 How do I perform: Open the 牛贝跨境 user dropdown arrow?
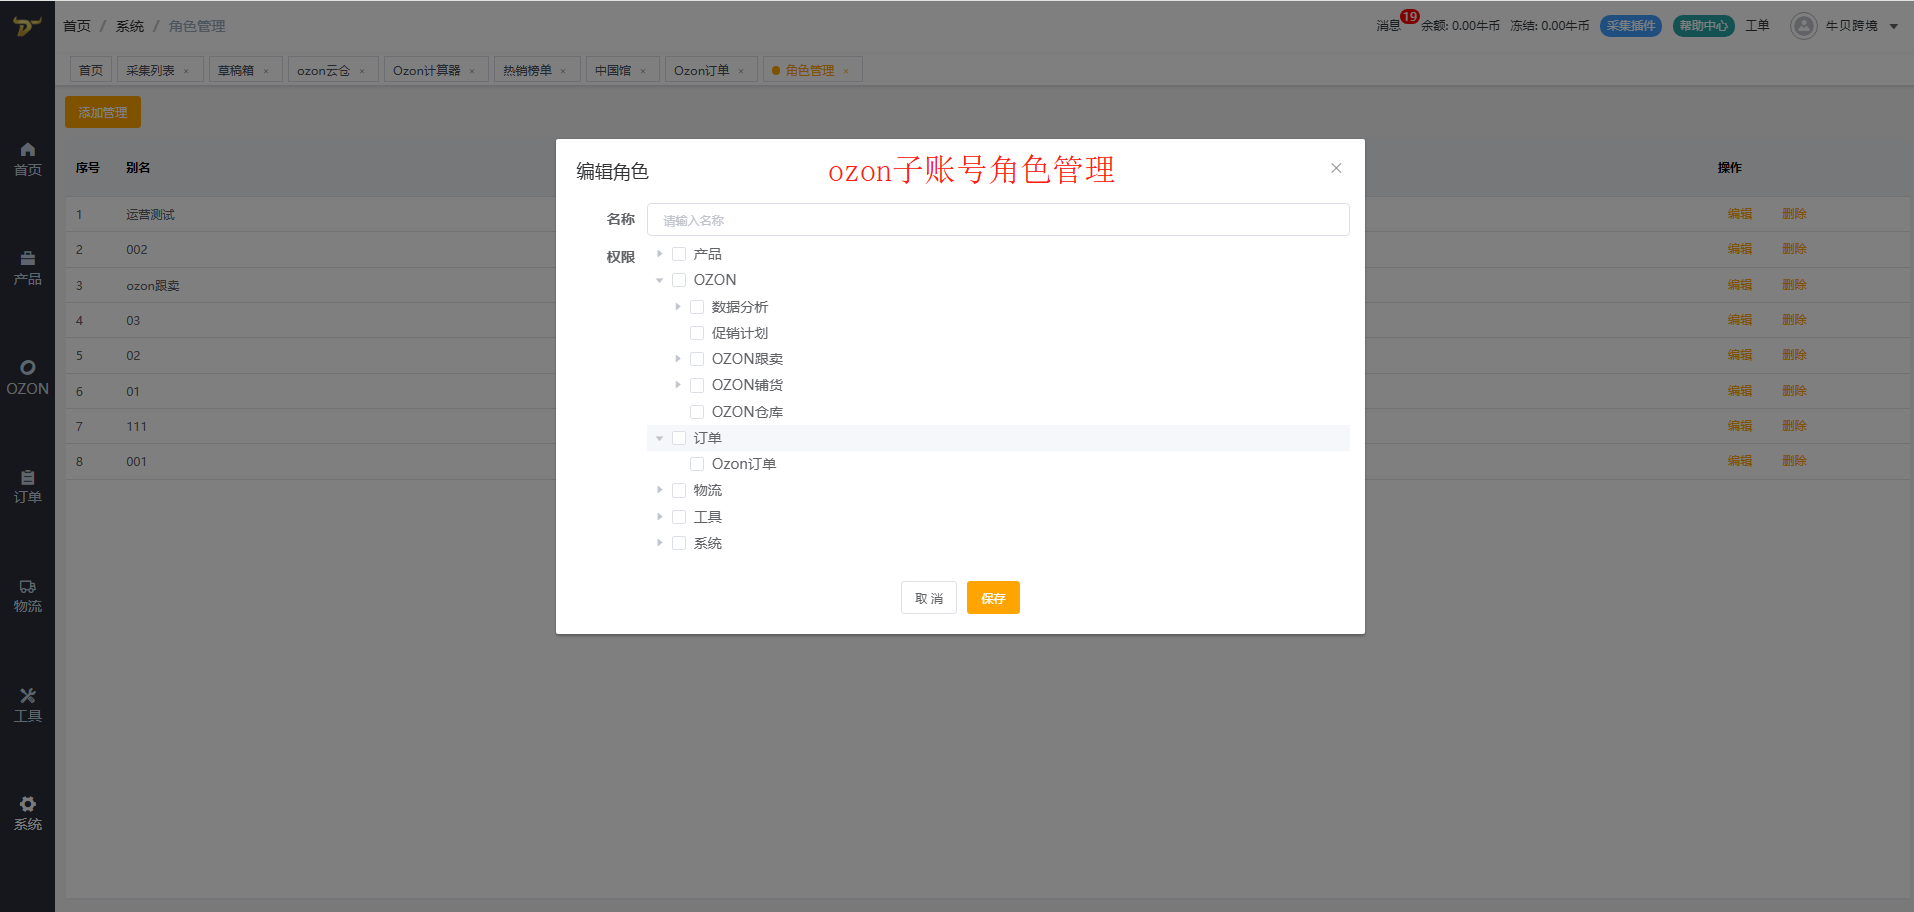click(1894, 27)
